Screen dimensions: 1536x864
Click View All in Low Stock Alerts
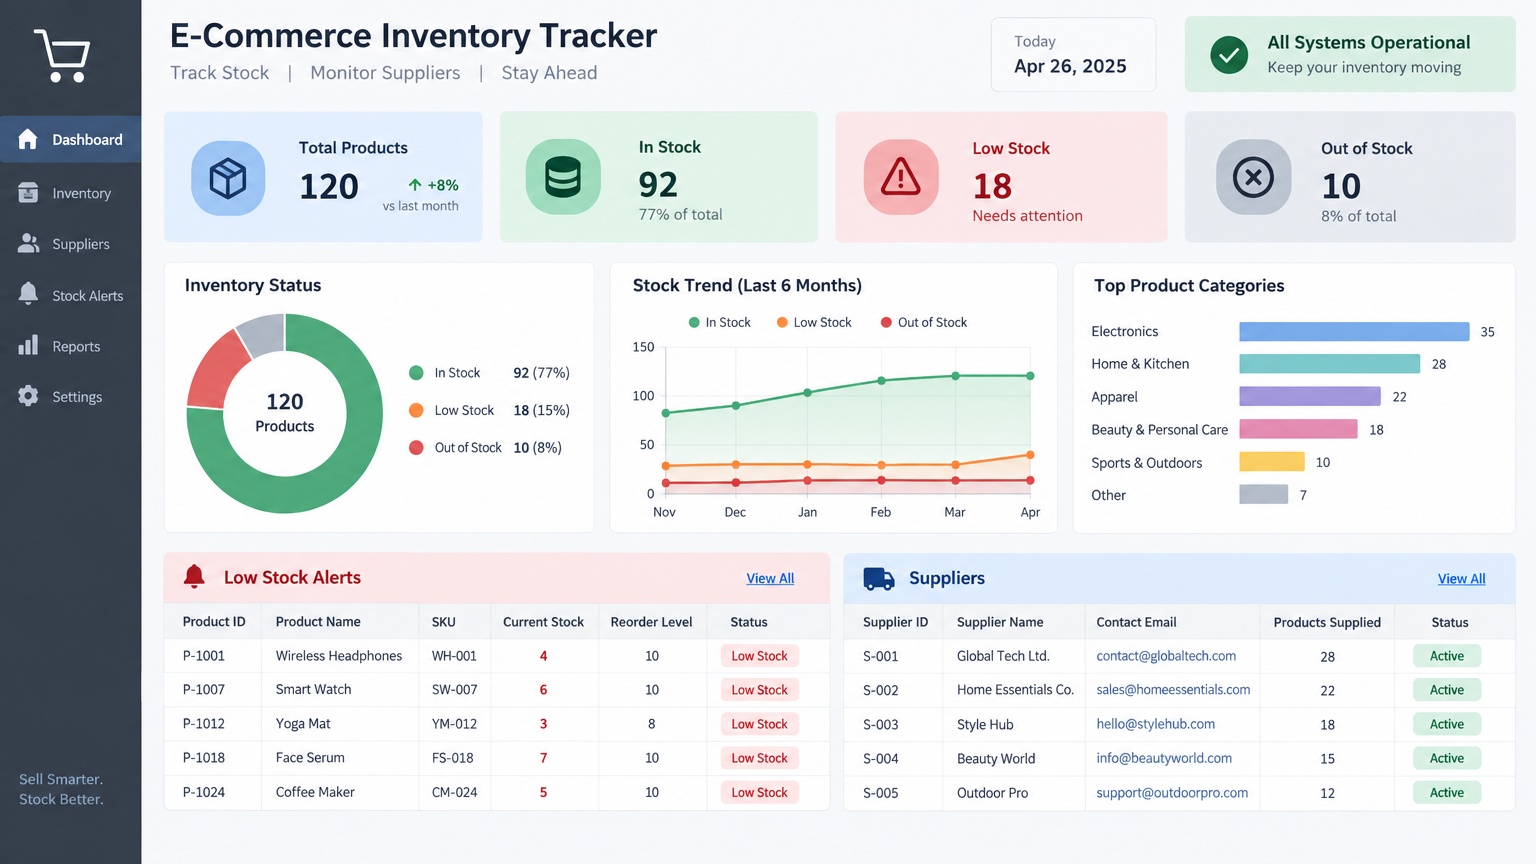pos(770,578)
